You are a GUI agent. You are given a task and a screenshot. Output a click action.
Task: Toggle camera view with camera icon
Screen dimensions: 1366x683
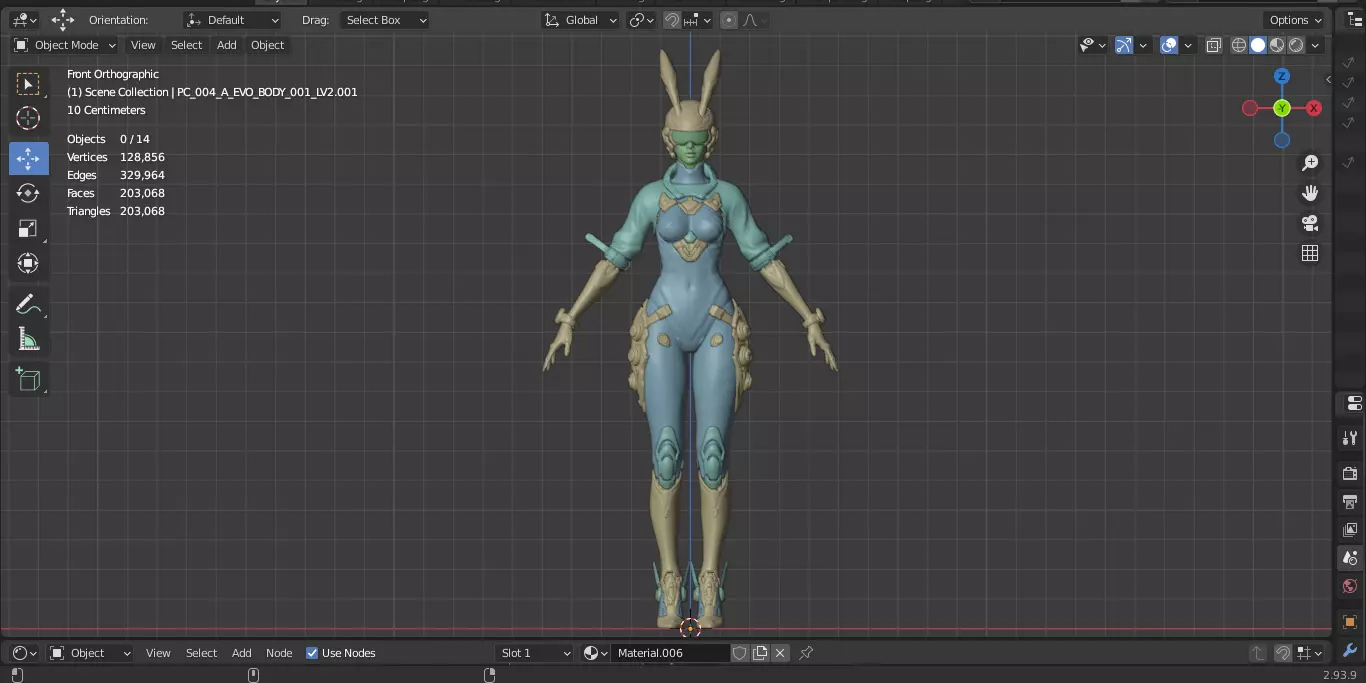tap(1310, 223)
